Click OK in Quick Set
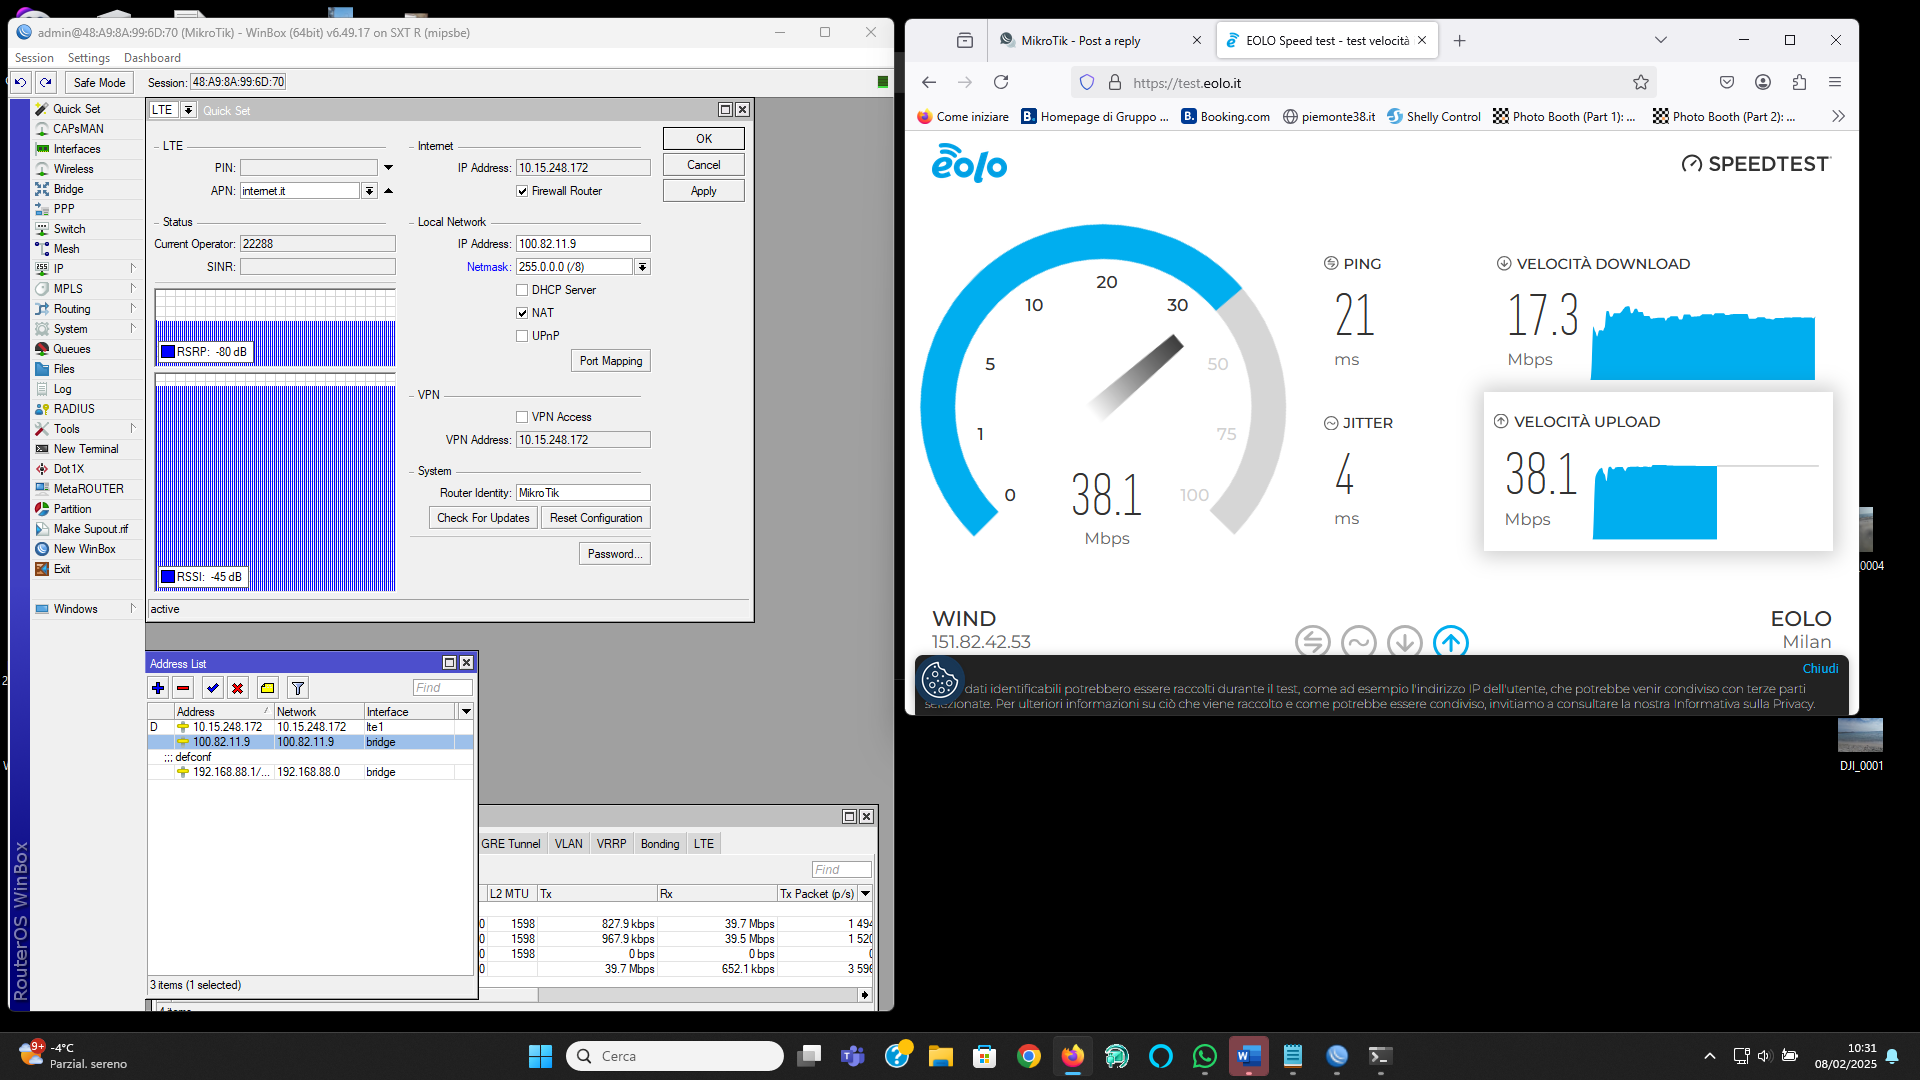The image size is (1920, 1080). tap(704, 139)
